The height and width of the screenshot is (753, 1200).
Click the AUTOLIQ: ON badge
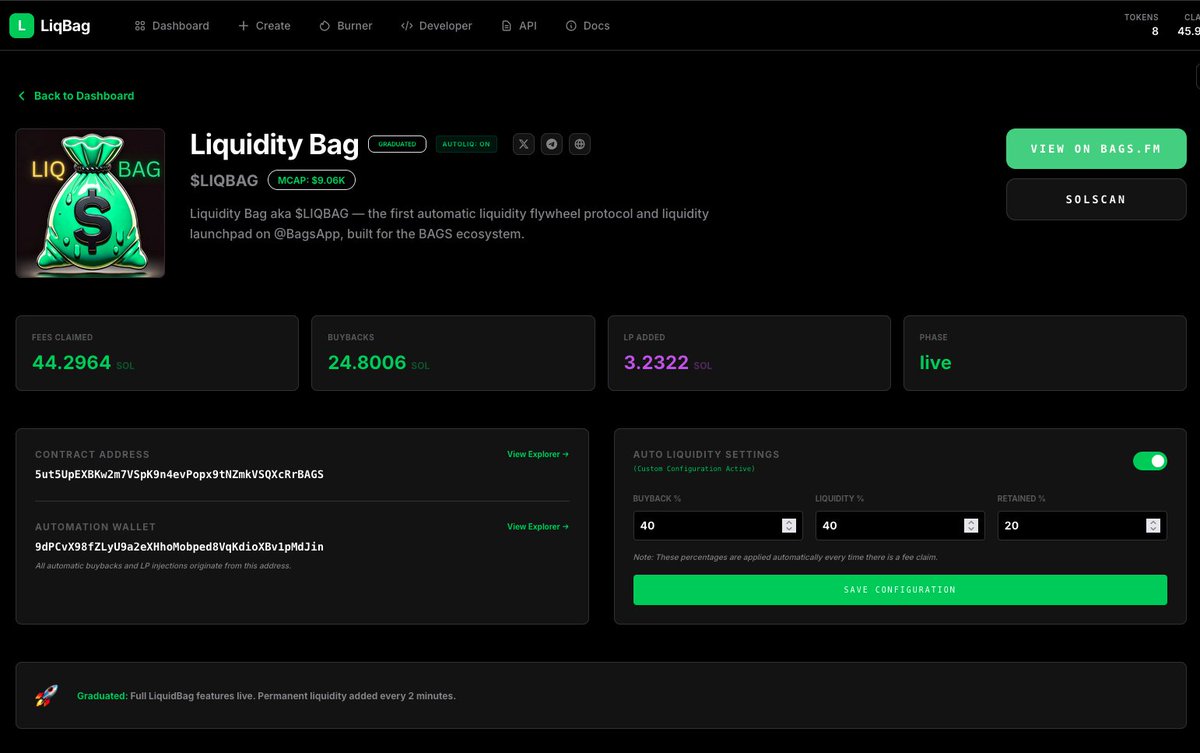[466, 144]
